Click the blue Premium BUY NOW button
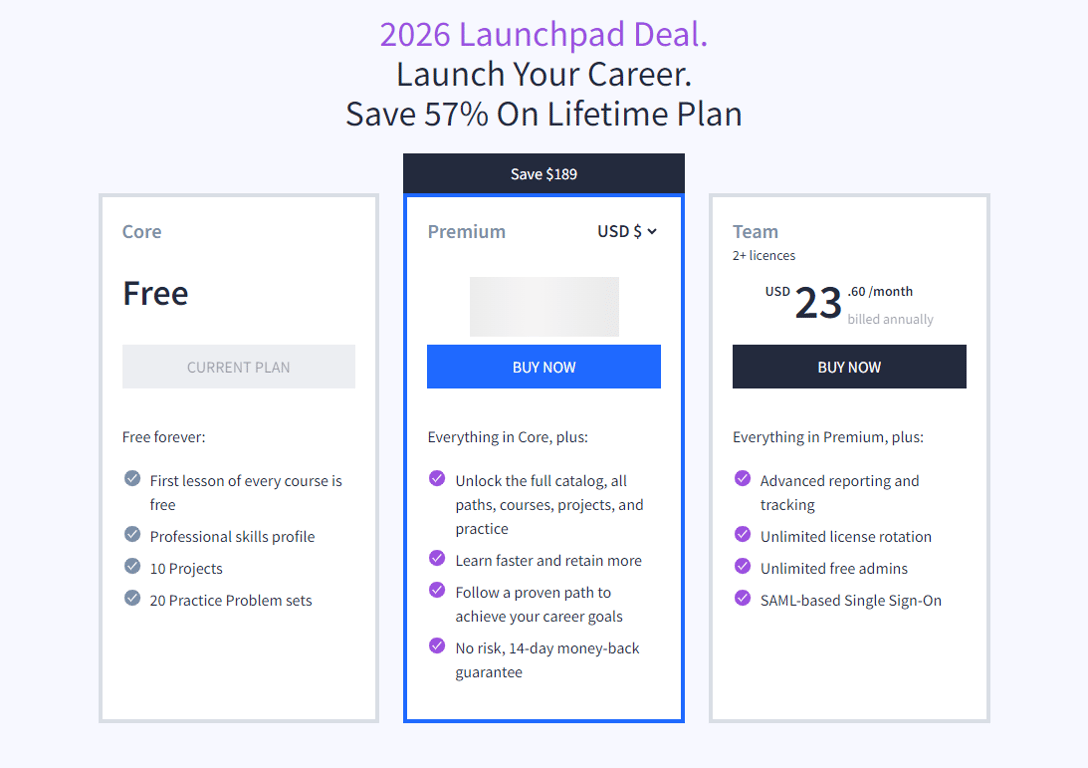Screen dimensions: 1088x768 click(x=544, y=366)
